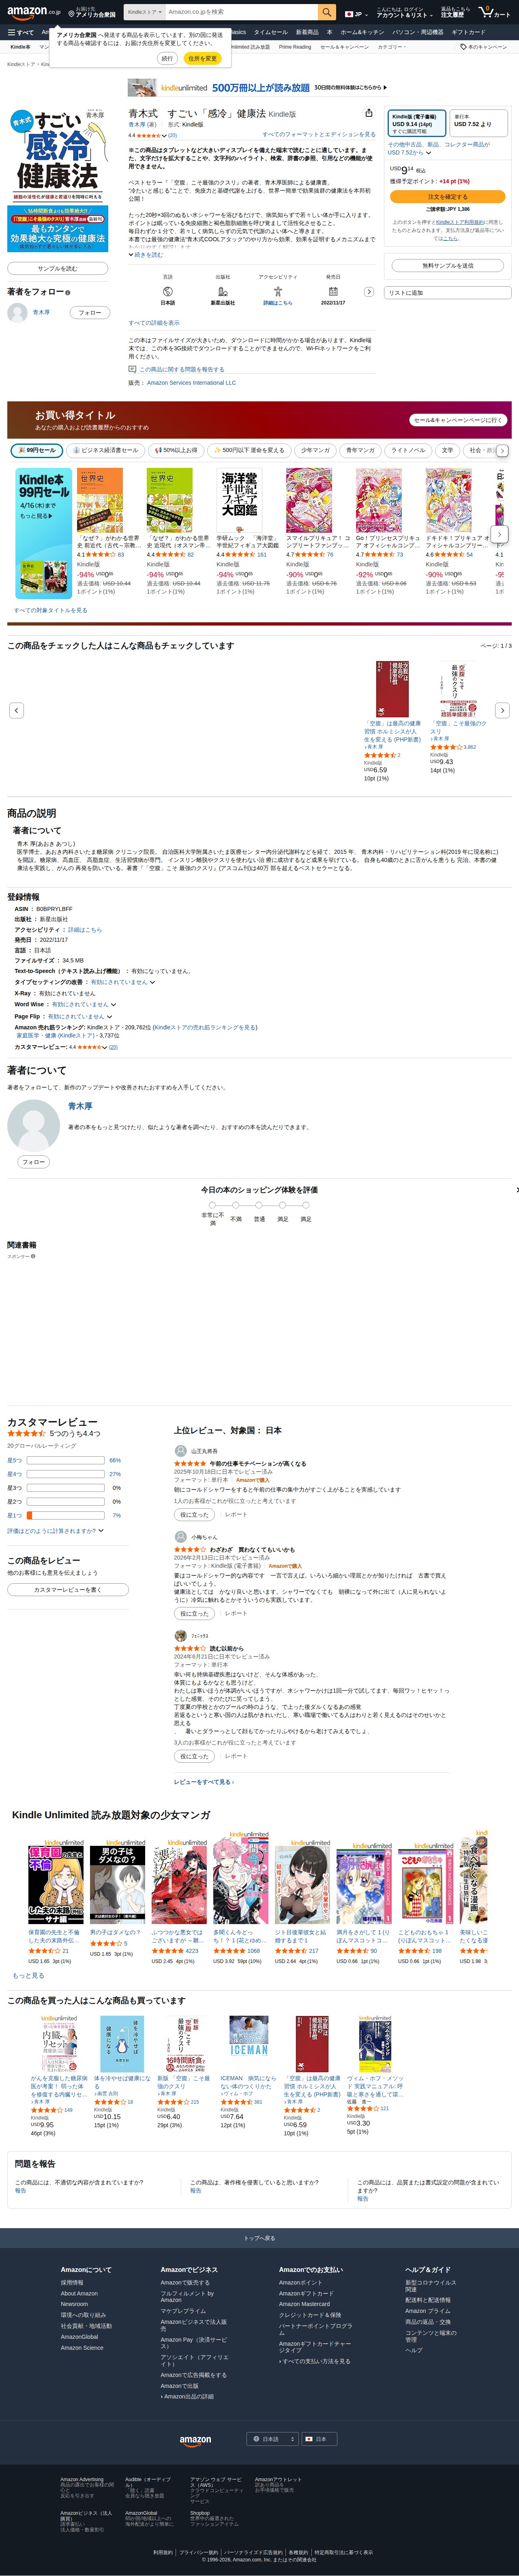Image resolution: width=519 pixels, height=2576 pixels.
Task: Filter reviews by the 星1つ bar
Action: [x=65, y=1515]
